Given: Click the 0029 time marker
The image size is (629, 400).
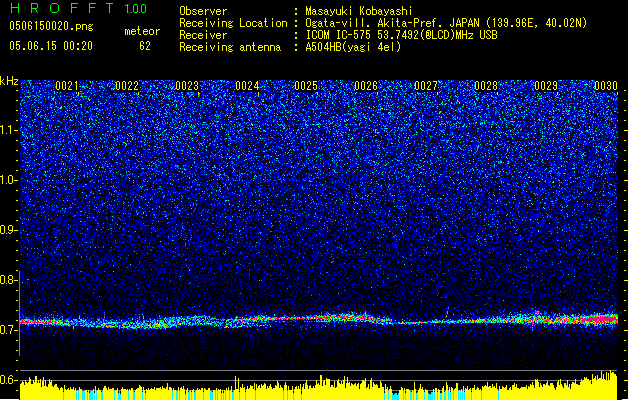Looking at the screenshot, I should click(x=546, y=86).
